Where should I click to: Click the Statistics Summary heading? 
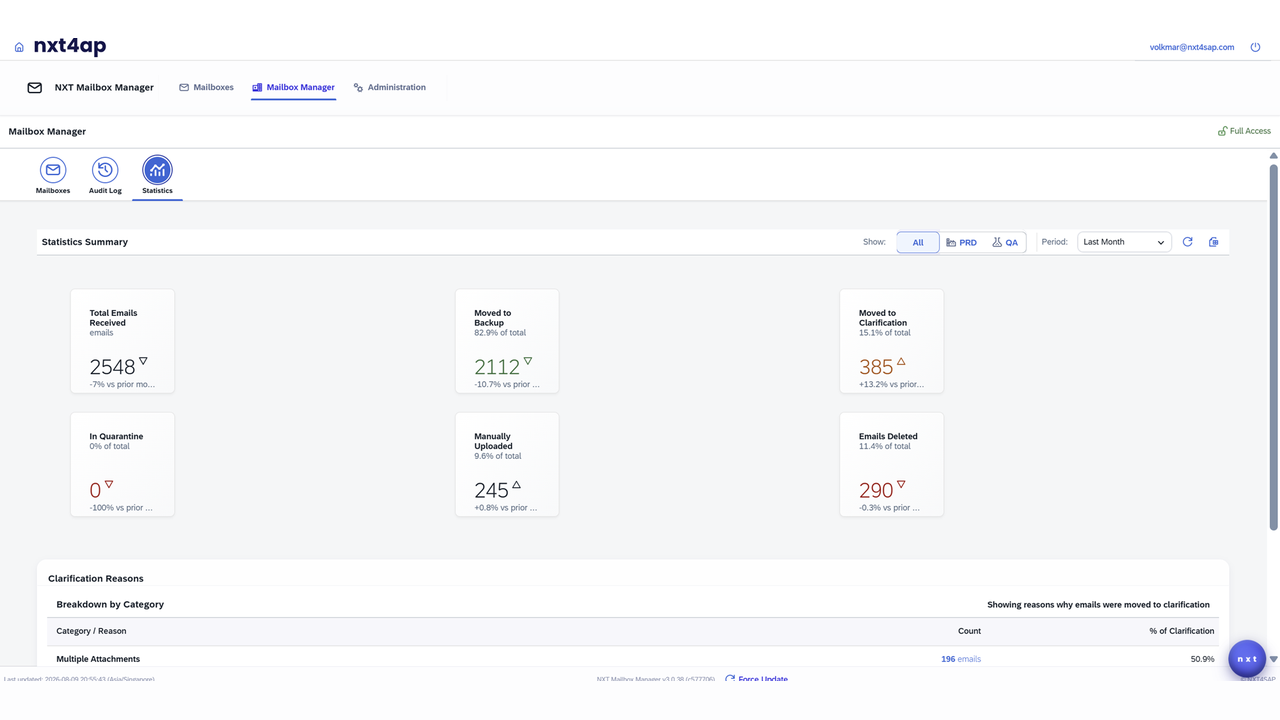tap(85, 242)
